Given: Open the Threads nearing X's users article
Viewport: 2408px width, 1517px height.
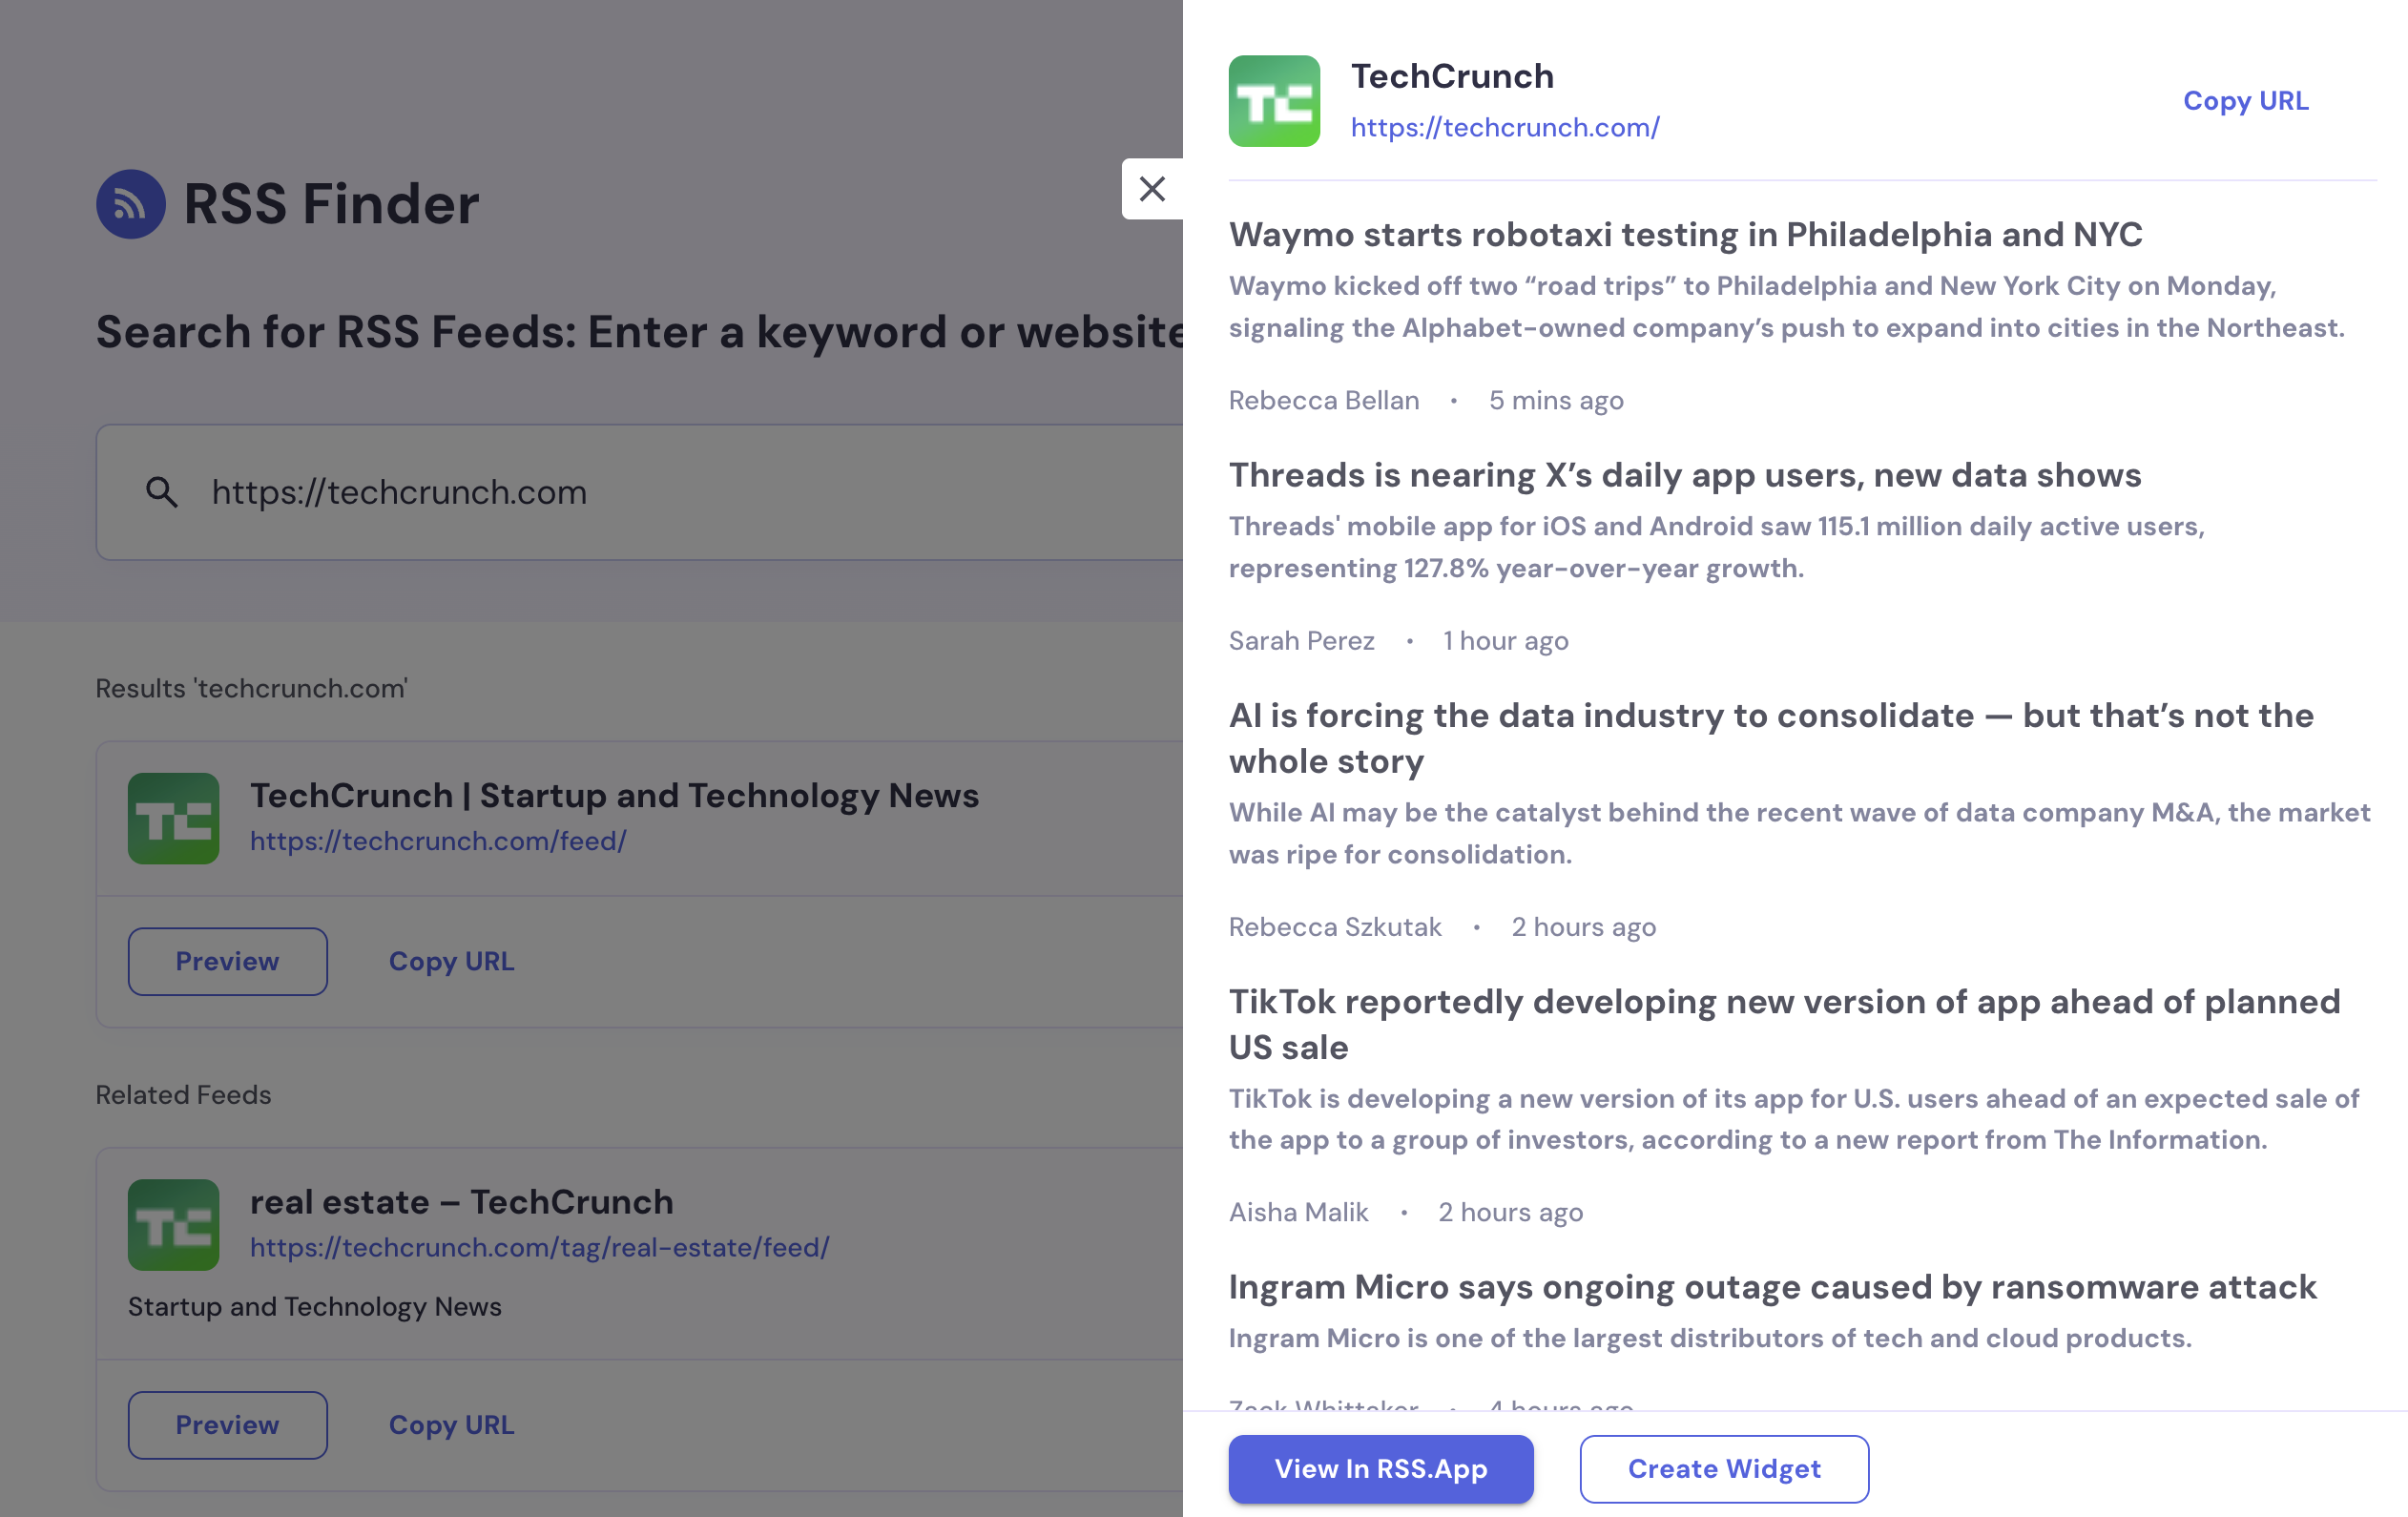Looking at the screenshot, I should (1685, 475).
